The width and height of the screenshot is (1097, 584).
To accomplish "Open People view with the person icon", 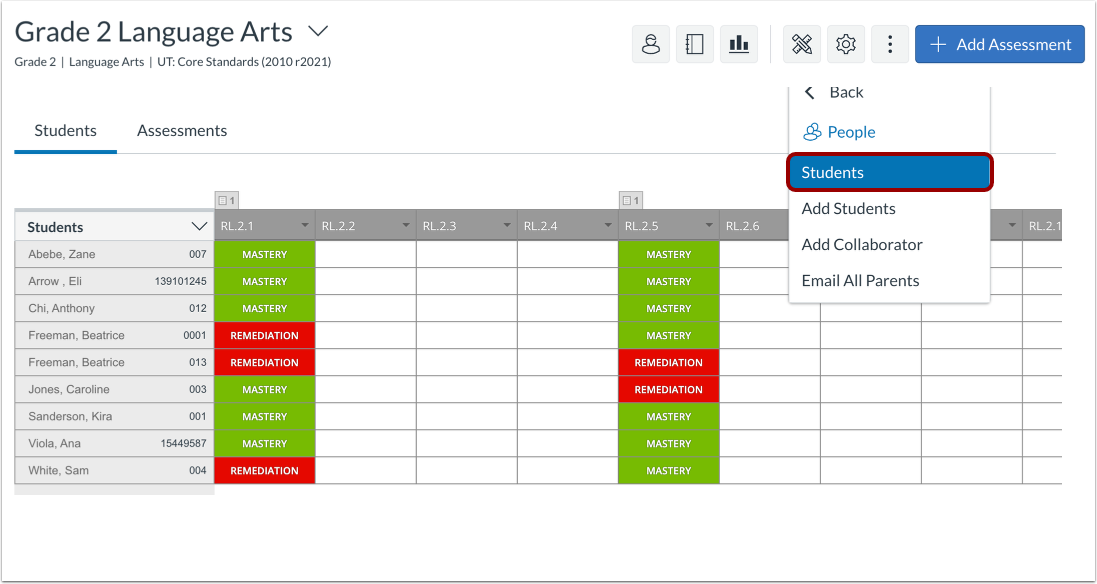I will (651, 44).
